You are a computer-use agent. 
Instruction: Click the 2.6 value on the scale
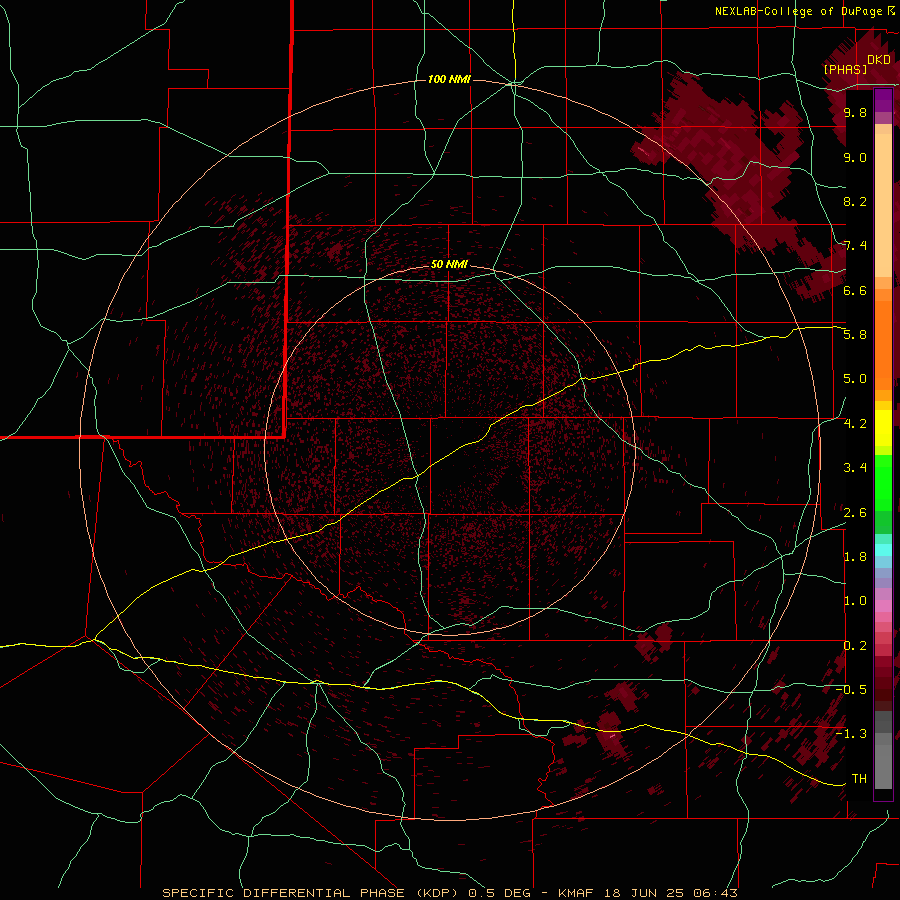coord(855,512)
